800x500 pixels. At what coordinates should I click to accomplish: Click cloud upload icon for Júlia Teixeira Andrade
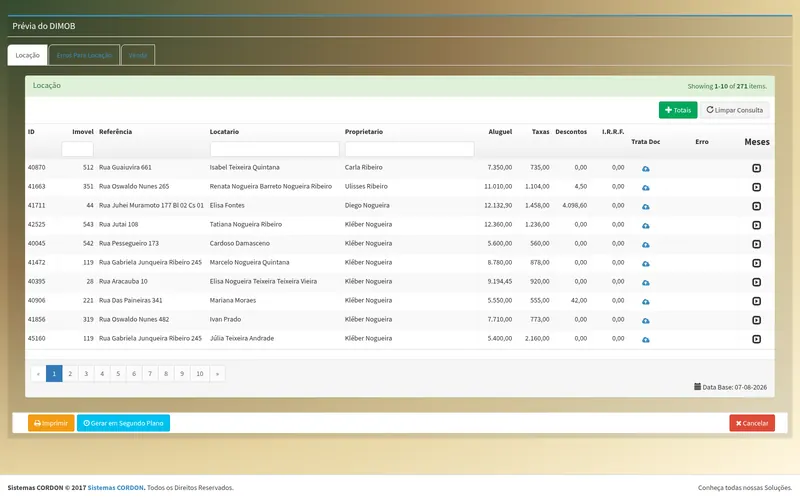pyautogui.click(x=645, y=339)
